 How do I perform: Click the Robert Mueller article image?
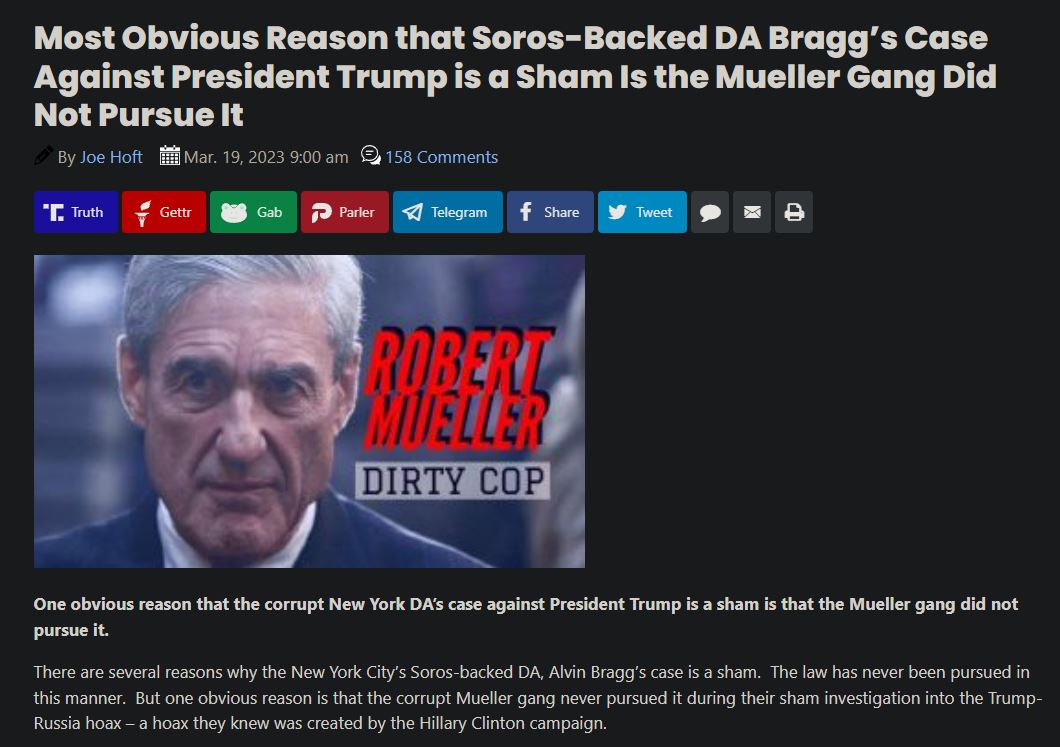click(x=309, y=411)
